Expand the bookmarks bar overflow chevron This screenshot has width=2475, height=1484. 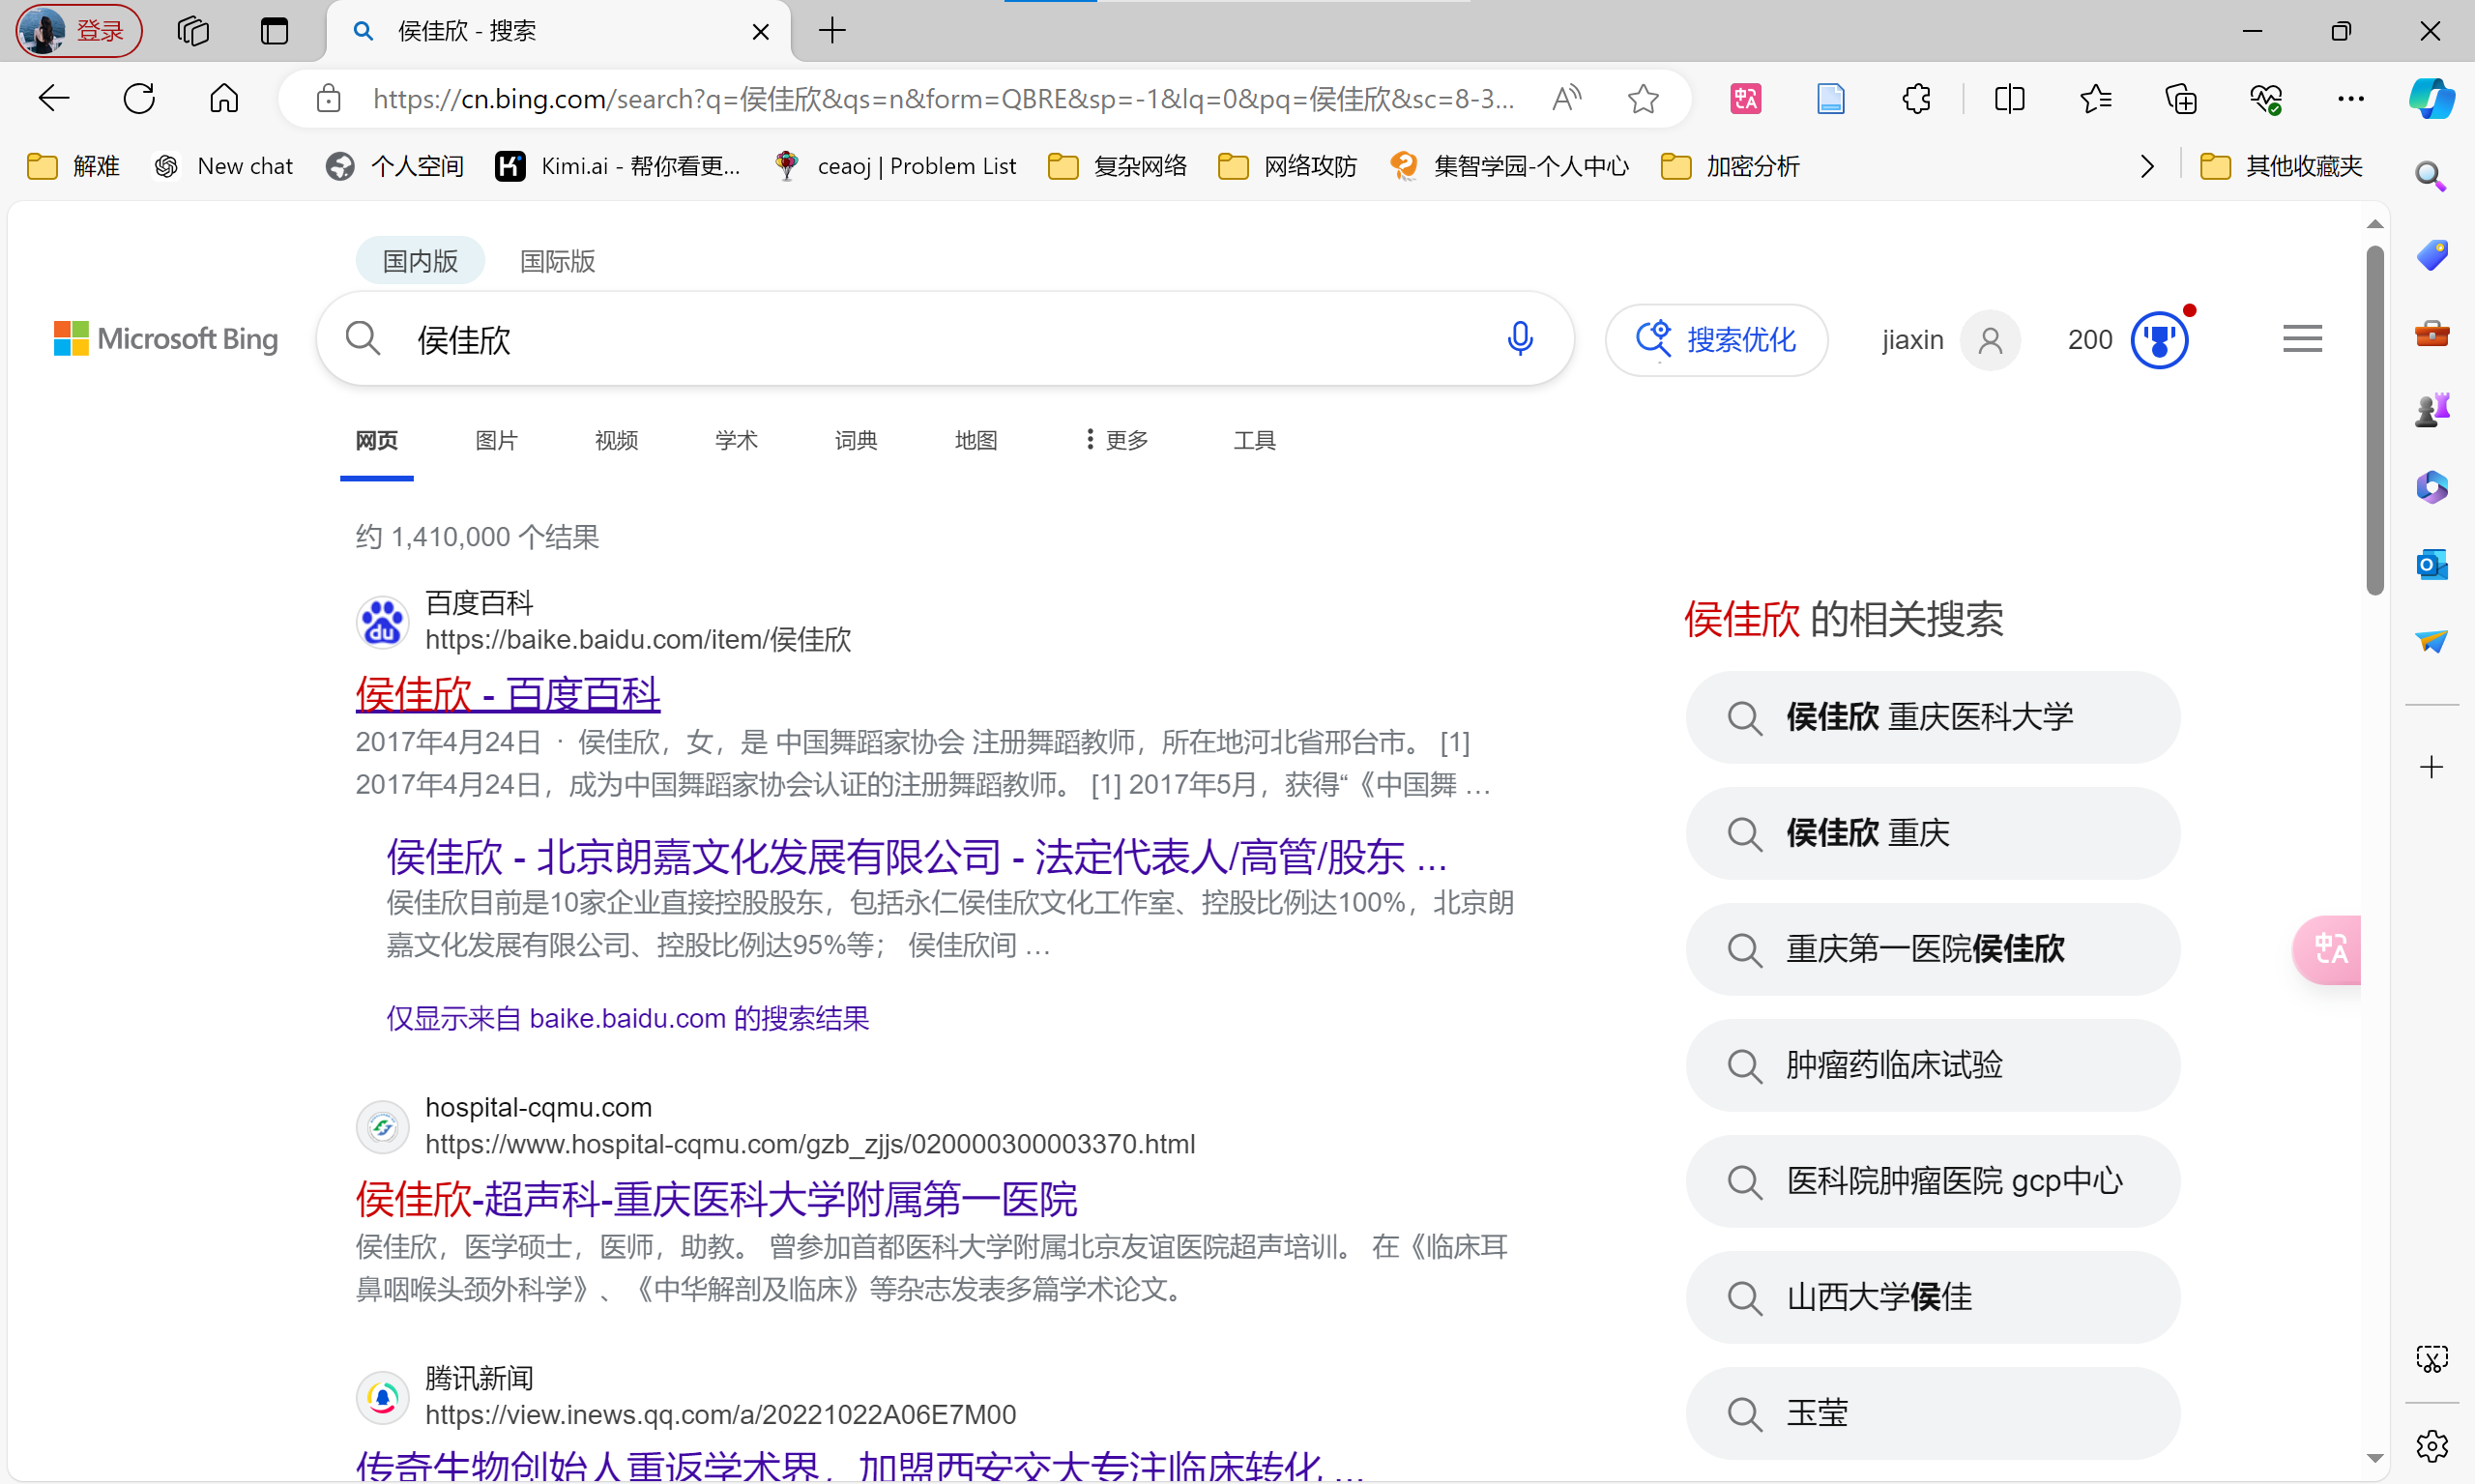tap(2147, 166)
